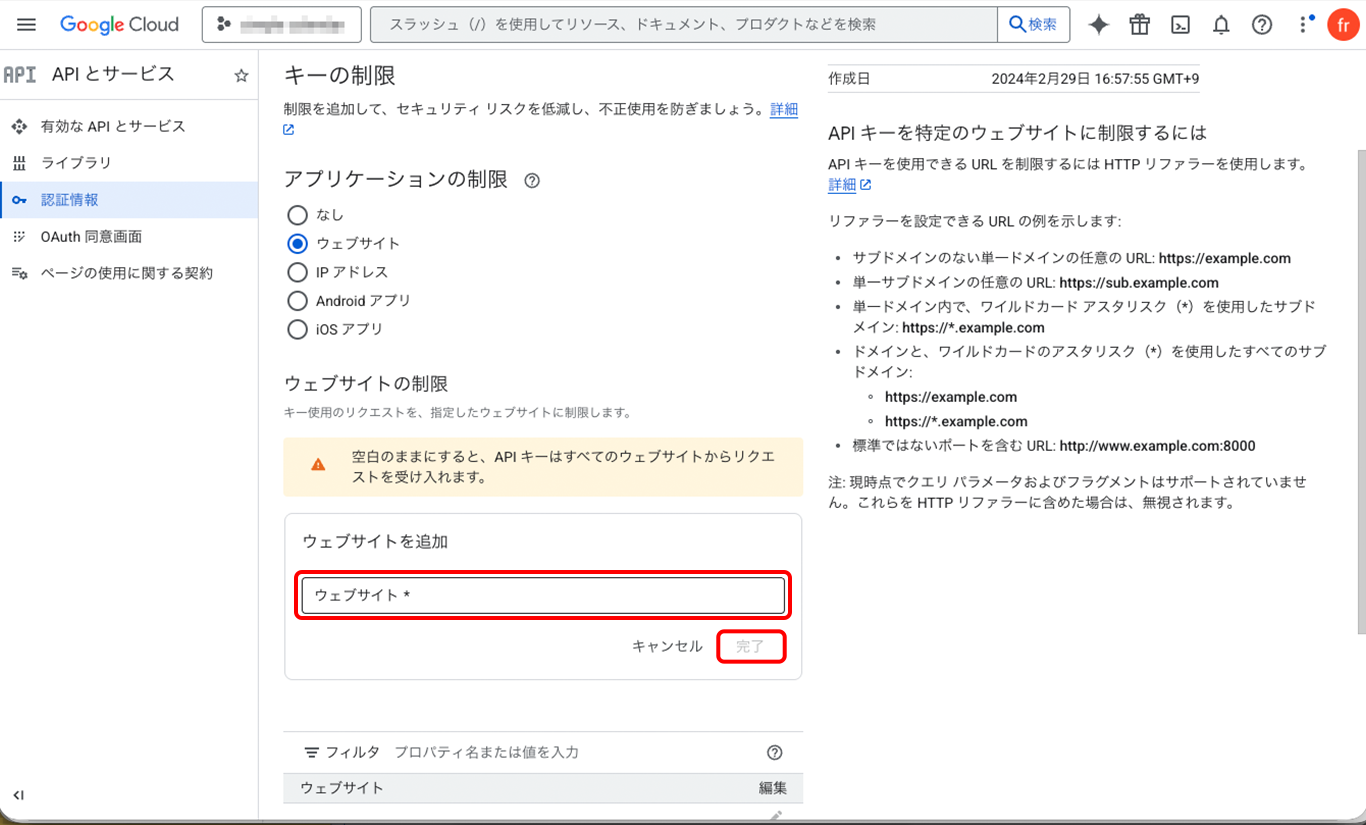Viewport: 1366px width, 825px height.
Task: Open the help question mark menu
Action: pos(1262,25)
